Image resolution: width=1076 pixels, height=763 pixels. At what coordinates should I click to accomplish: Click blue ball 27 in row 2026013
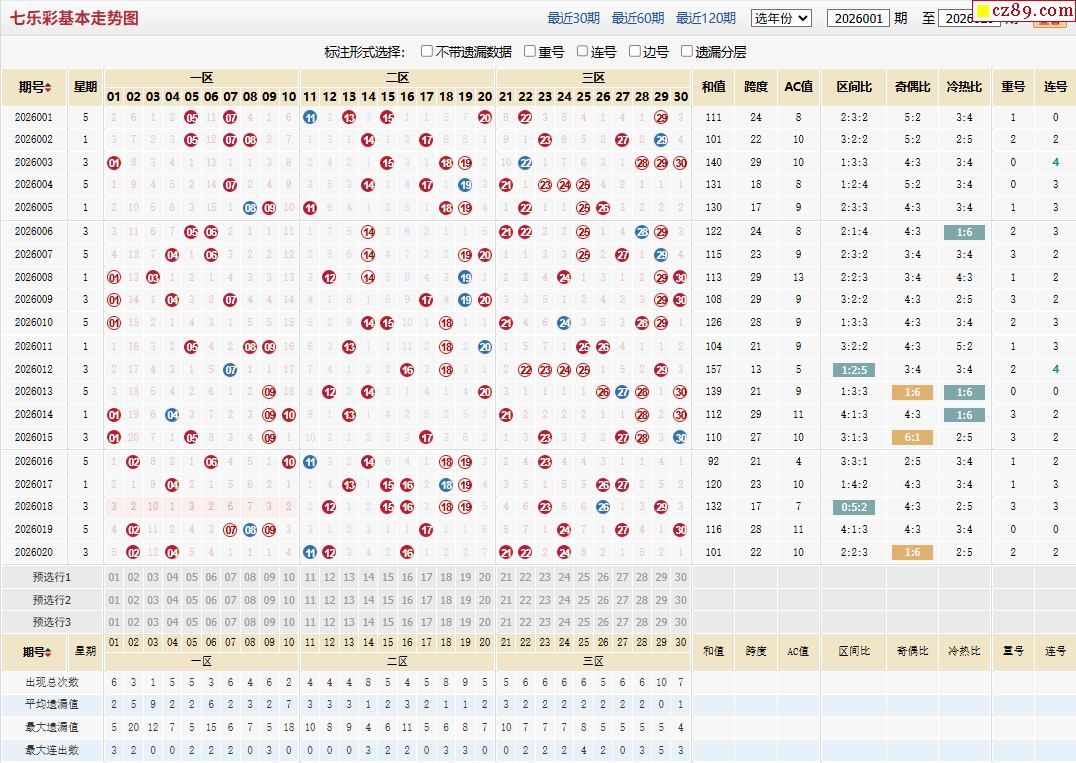click(622, 392)
